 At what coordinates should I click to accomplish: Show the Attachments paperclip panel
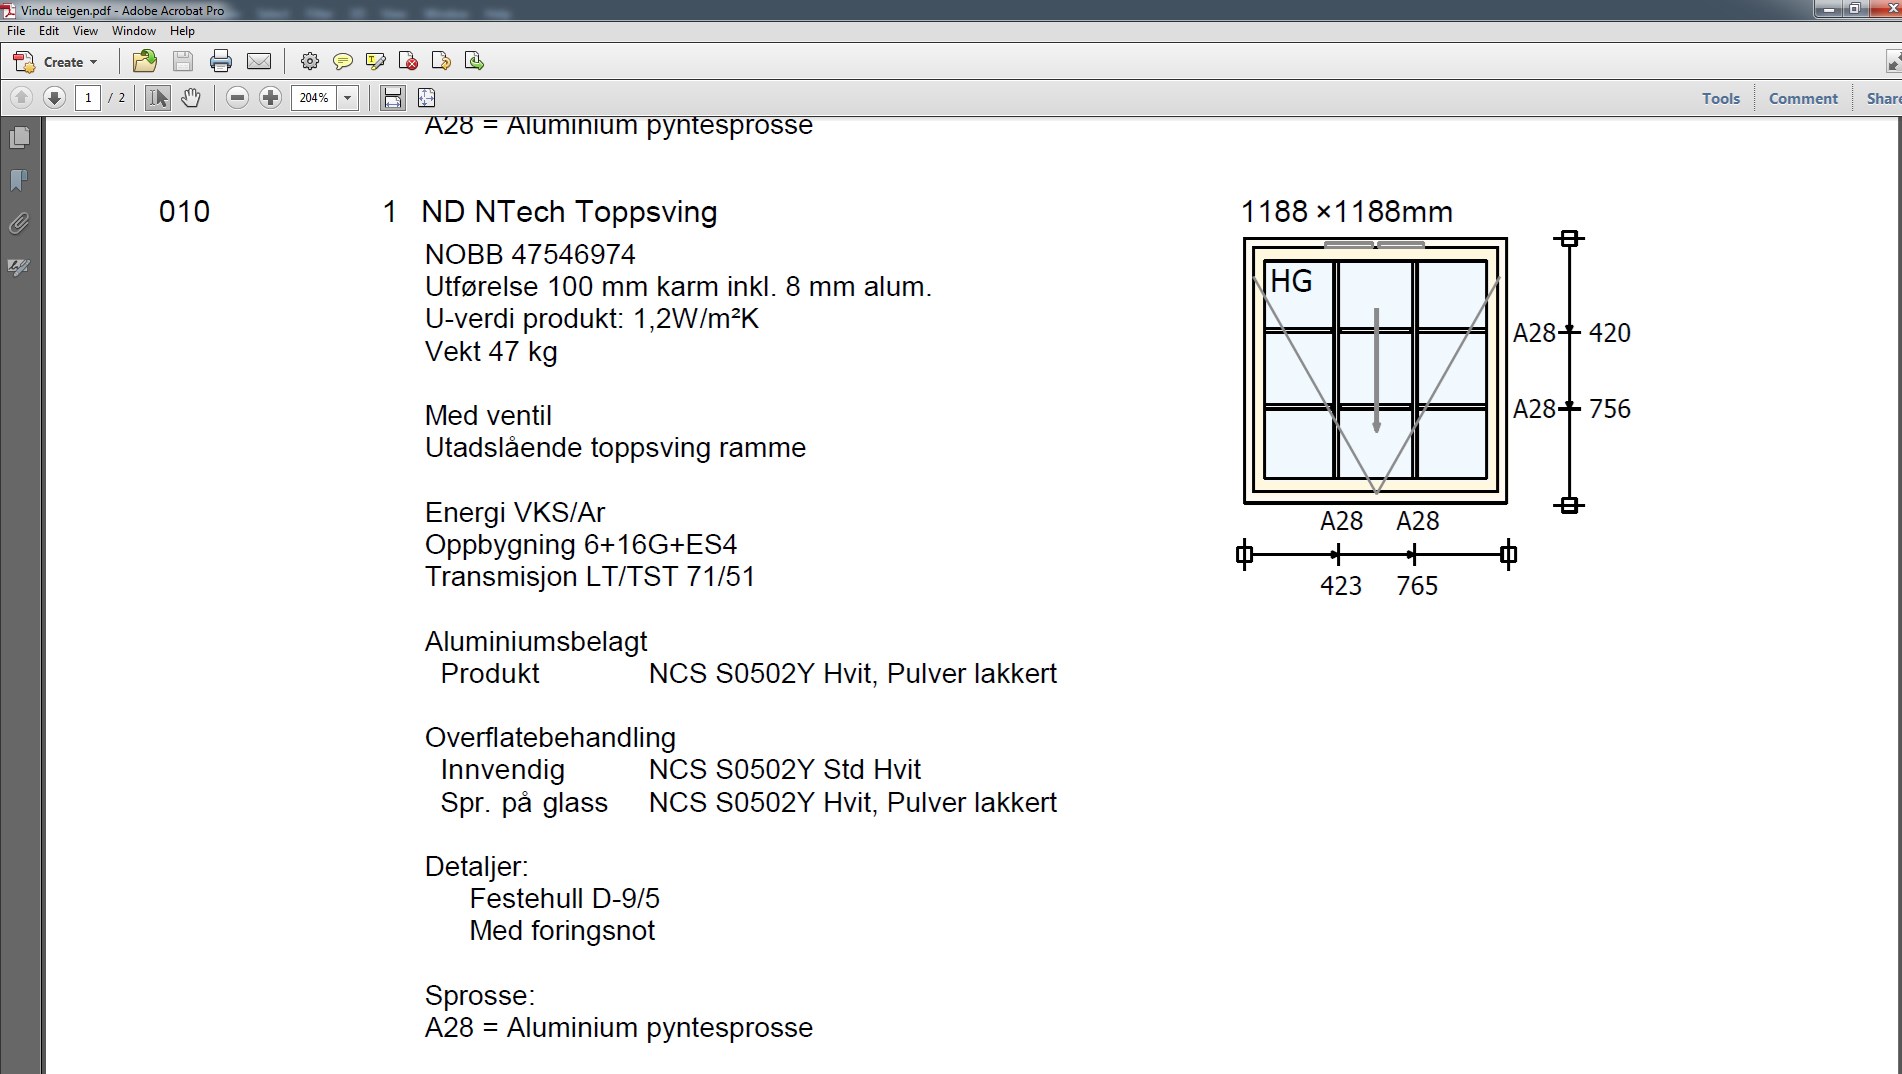pyautogui.click(x=19, y=224)
